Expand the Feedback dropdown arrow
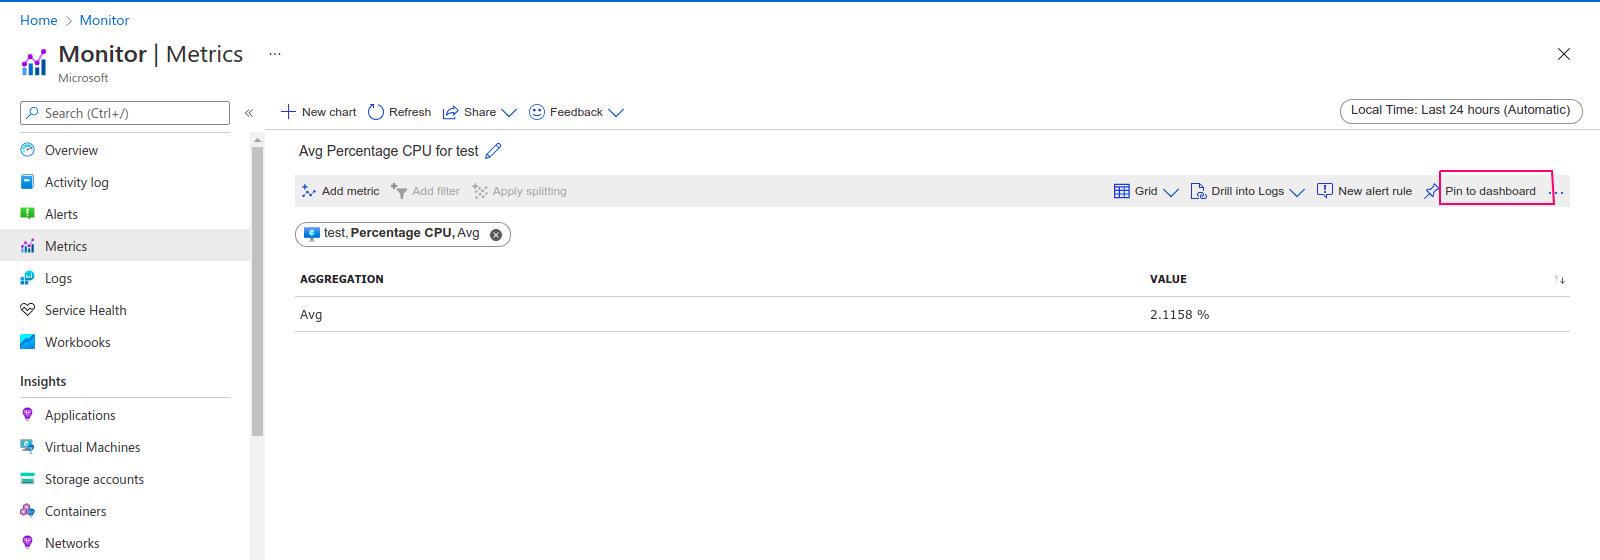This screenshot has height=560, width=1600. pos(616,113)
